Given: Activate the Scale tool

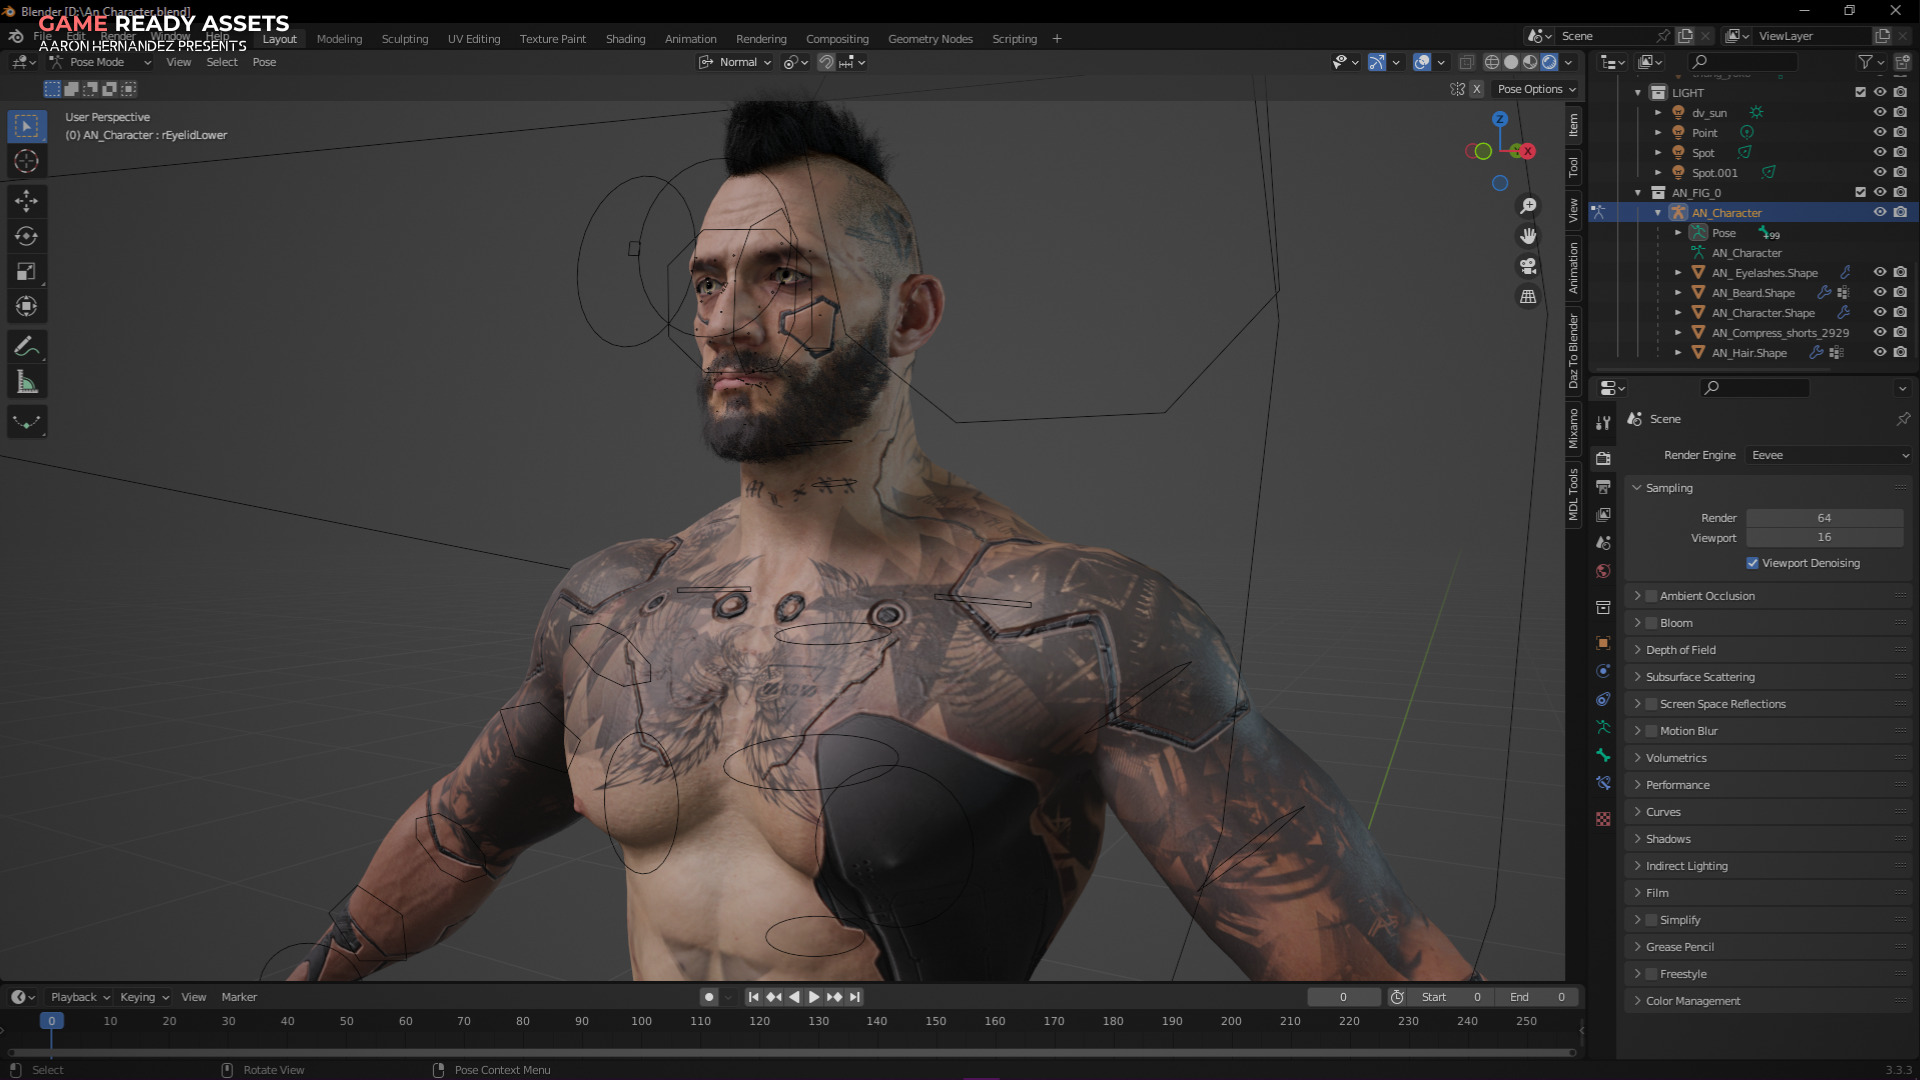Looking at the screenshot, I should (27, 271).
